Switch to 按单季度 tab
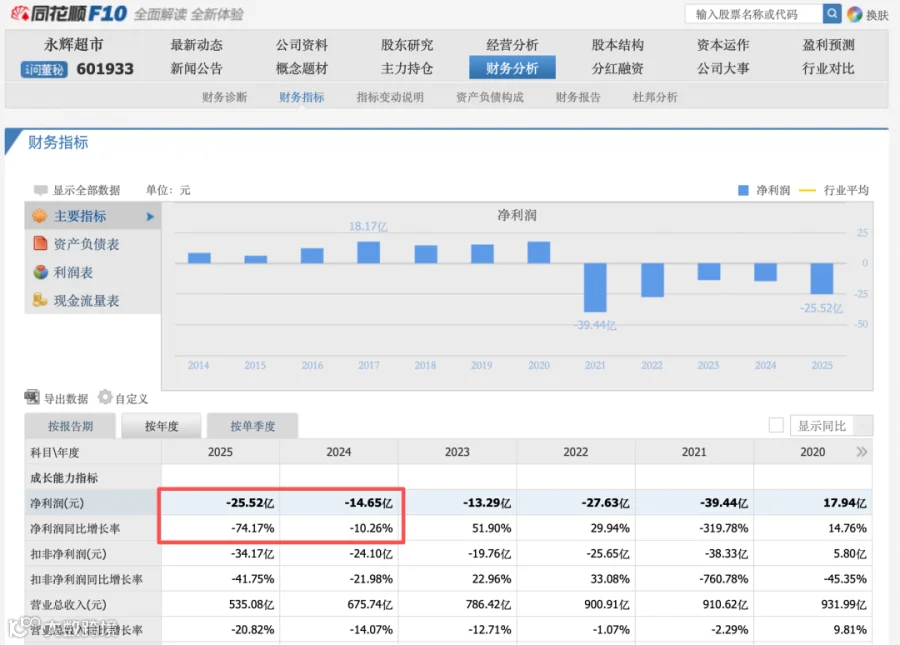The height and width of the screenshot is (645, 900). [253, 426]
